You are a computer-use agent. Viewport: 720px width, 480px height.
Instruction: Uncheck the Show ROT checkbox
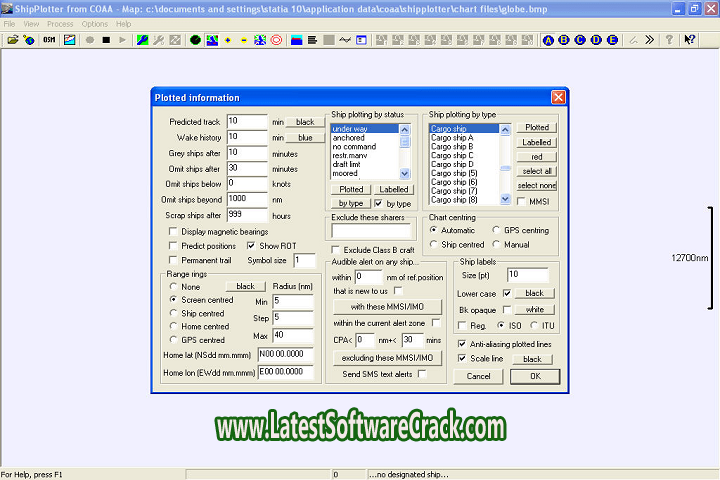tap(251, 246)
